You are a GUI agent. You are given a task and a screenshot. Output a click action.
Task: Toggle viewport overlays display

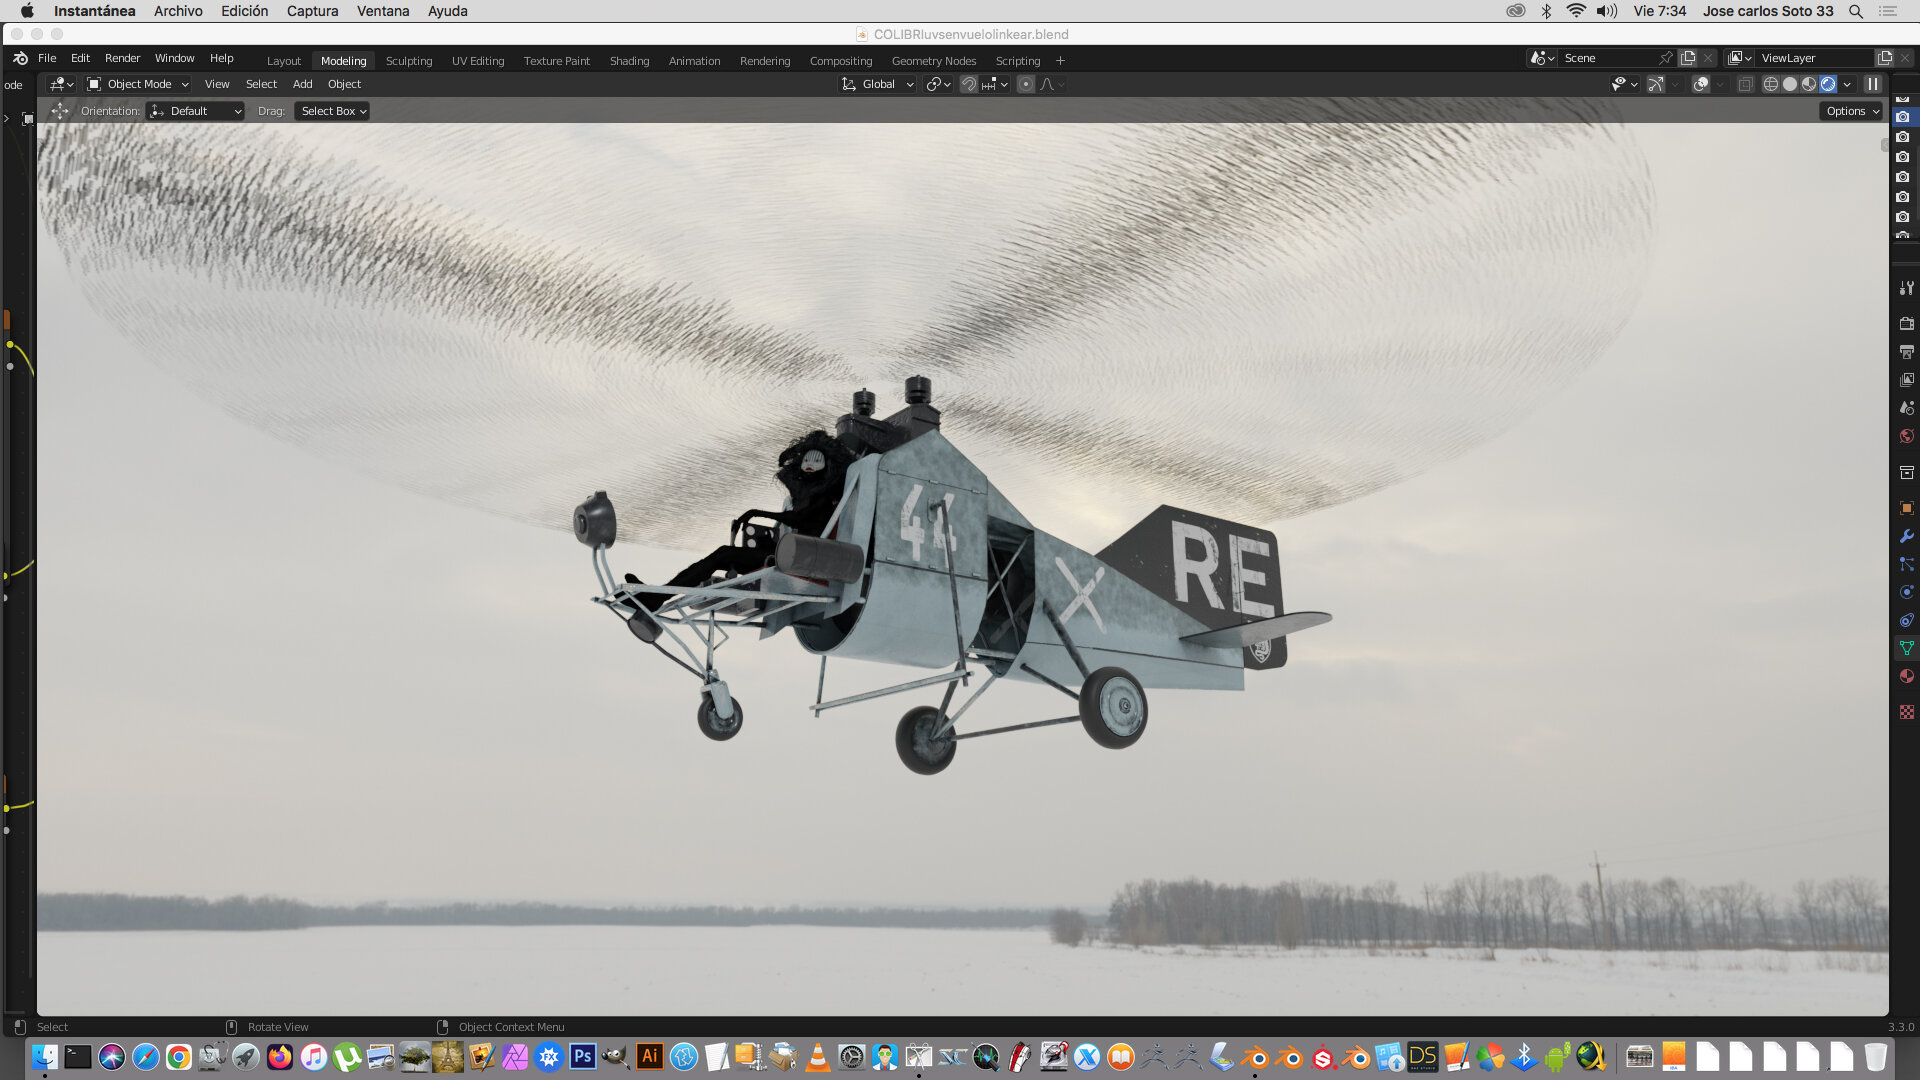tap(1700, 84)
